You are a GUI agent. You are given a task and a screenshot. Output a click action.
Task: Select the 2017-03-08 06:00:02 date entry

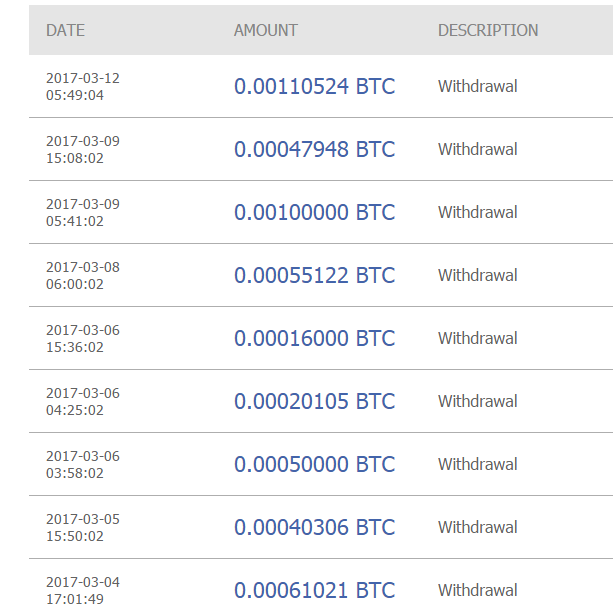tap(82, 275)
